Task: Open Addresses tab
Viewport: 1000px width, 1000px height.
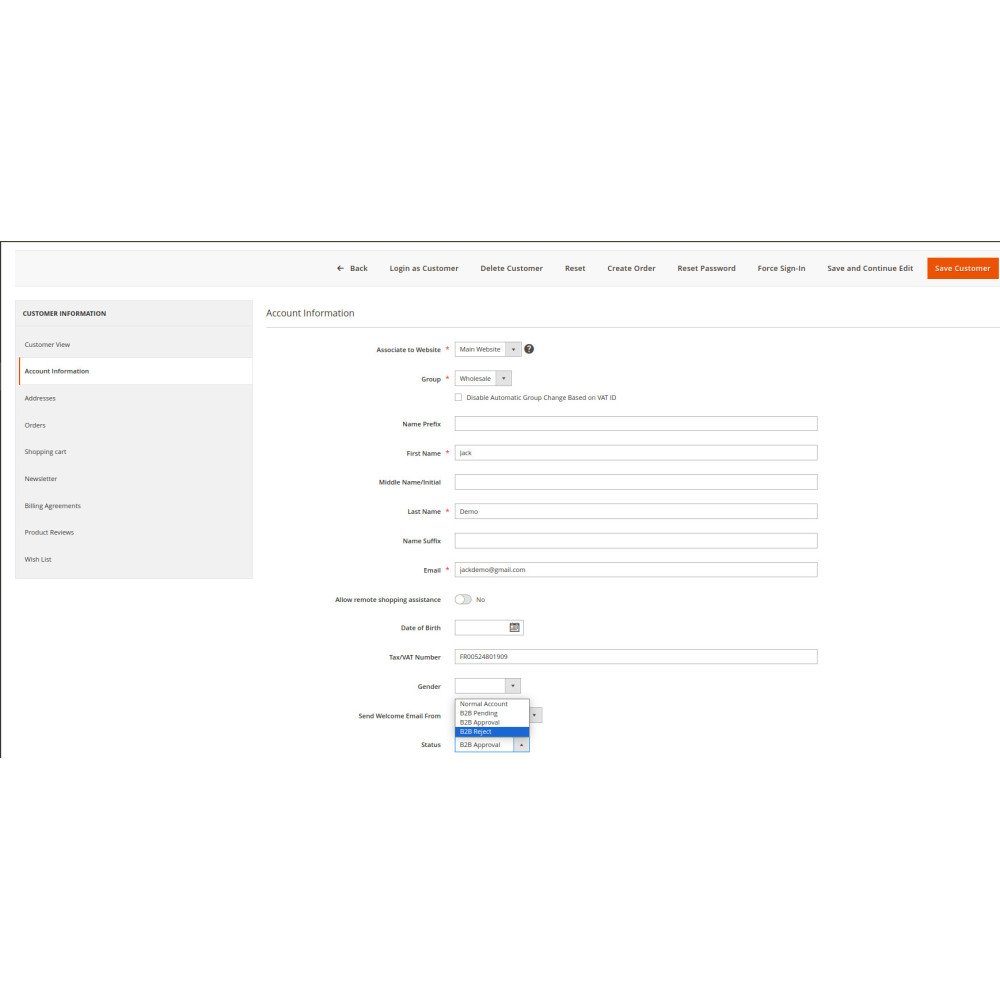Action: coord(135,398)
